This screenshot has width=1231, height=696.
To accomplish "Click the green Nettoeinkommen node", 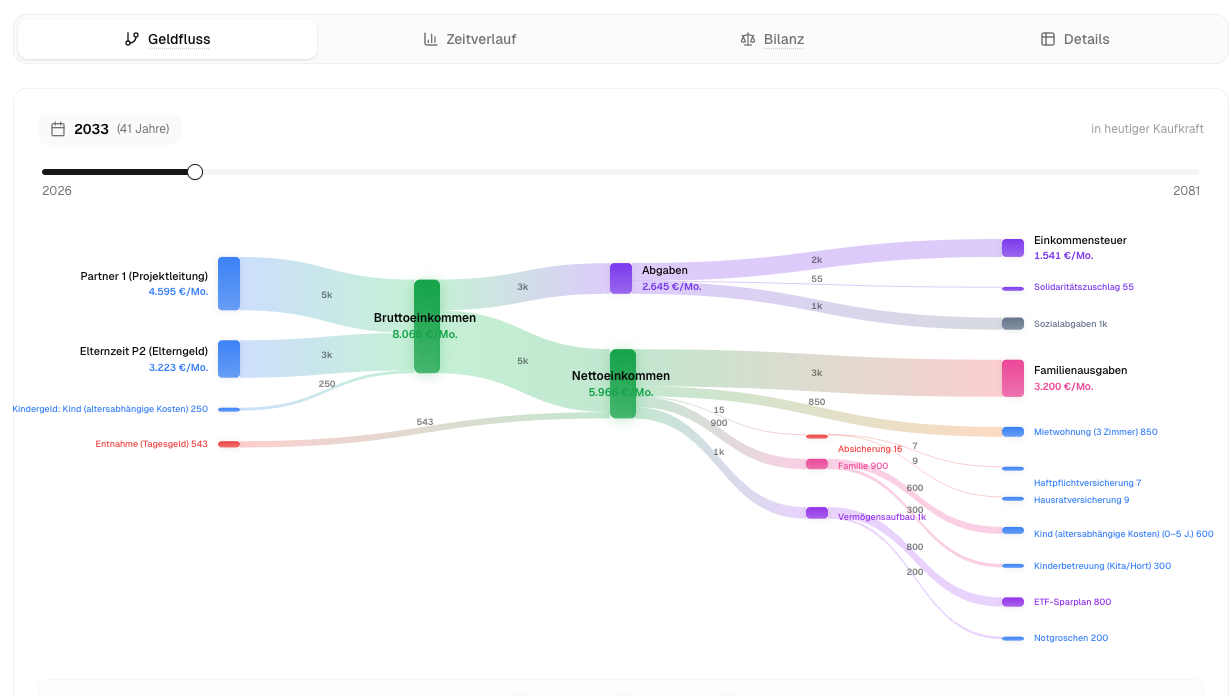I will click(623, 383).
